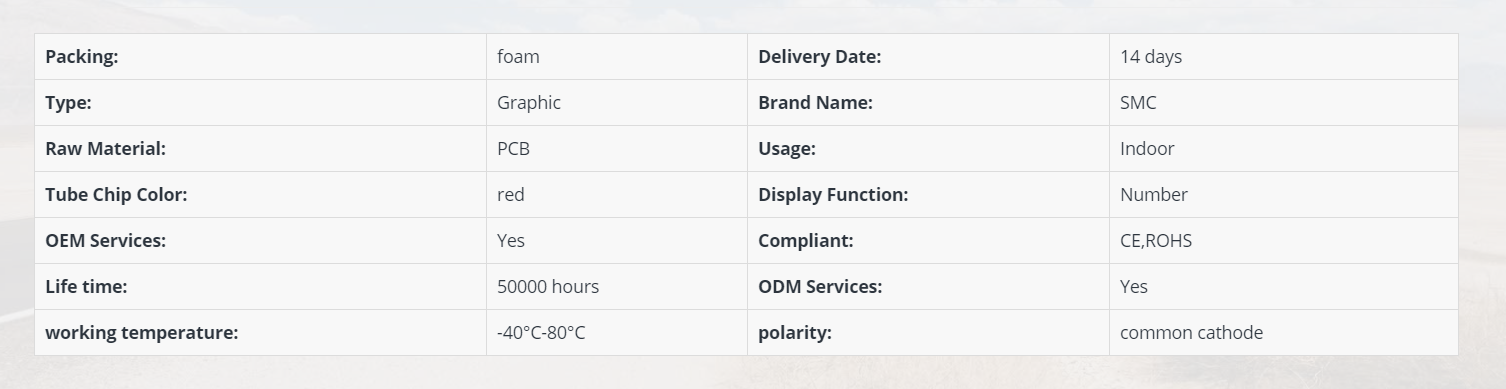Select the red chip color value
This screenshot has height=389, width=1506.
click(510, 195)
